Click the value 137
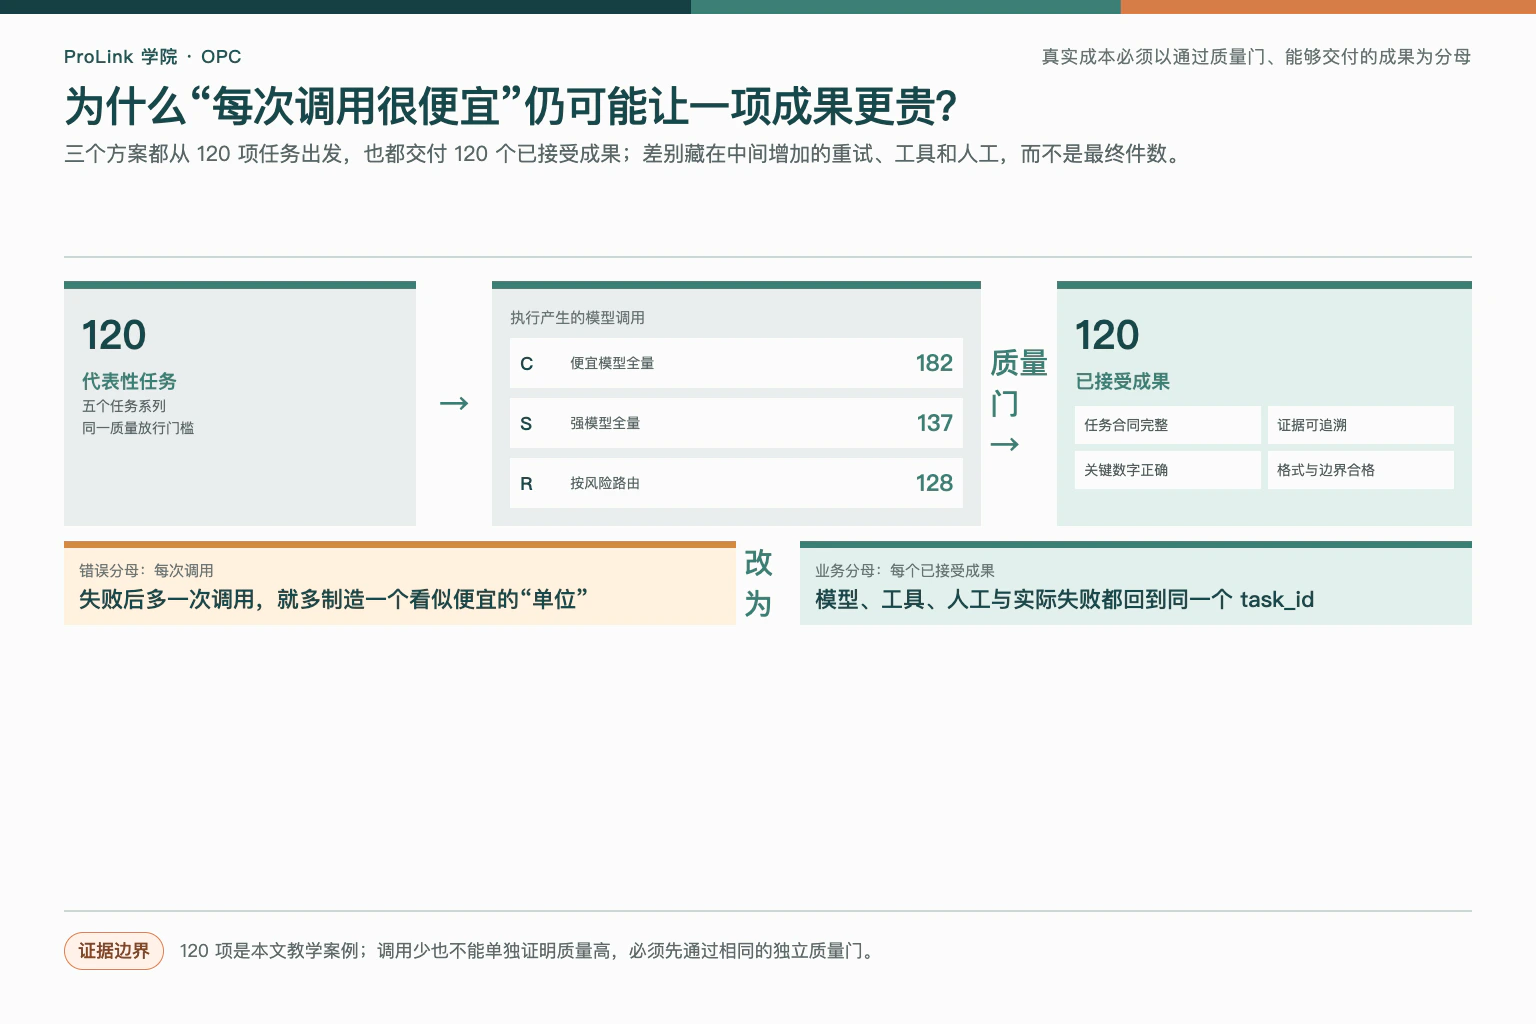The image size is (1536, 1024). (934, 423)
